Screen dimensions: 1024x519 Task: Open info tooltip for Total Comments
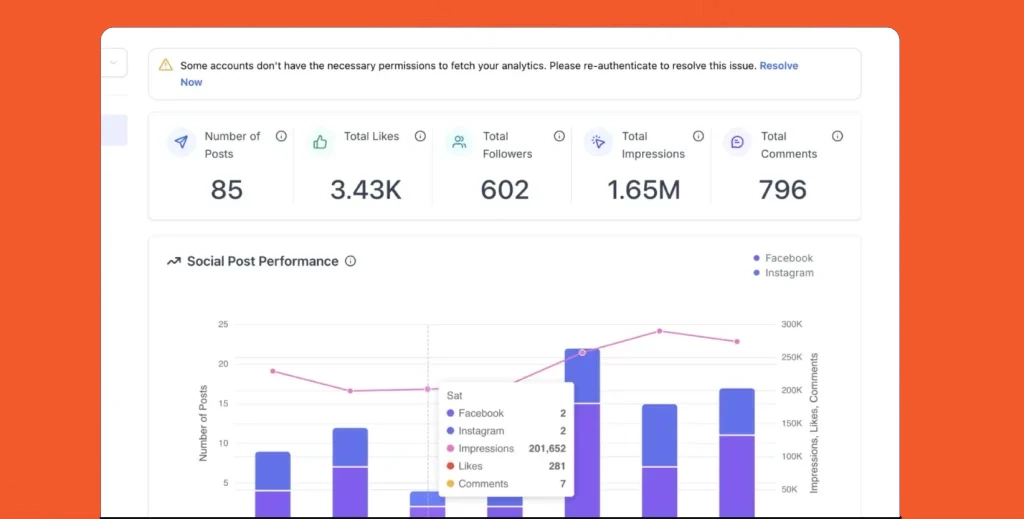pyautogui.click(x=837, y=136)
